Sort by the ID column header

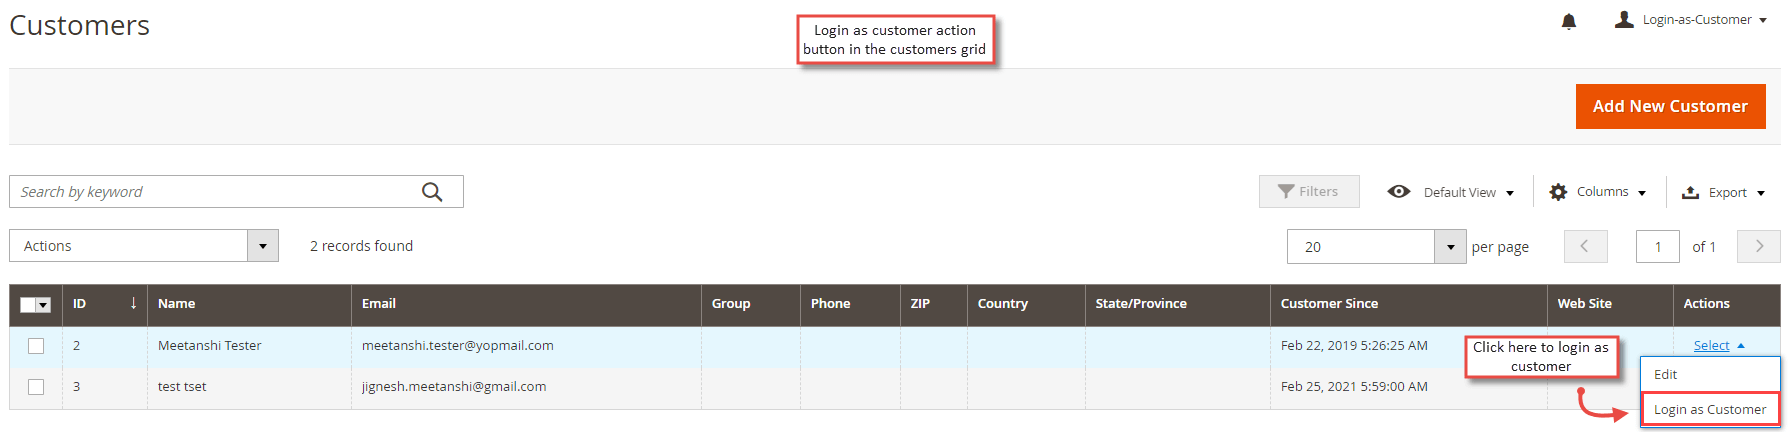coord(105,304)
